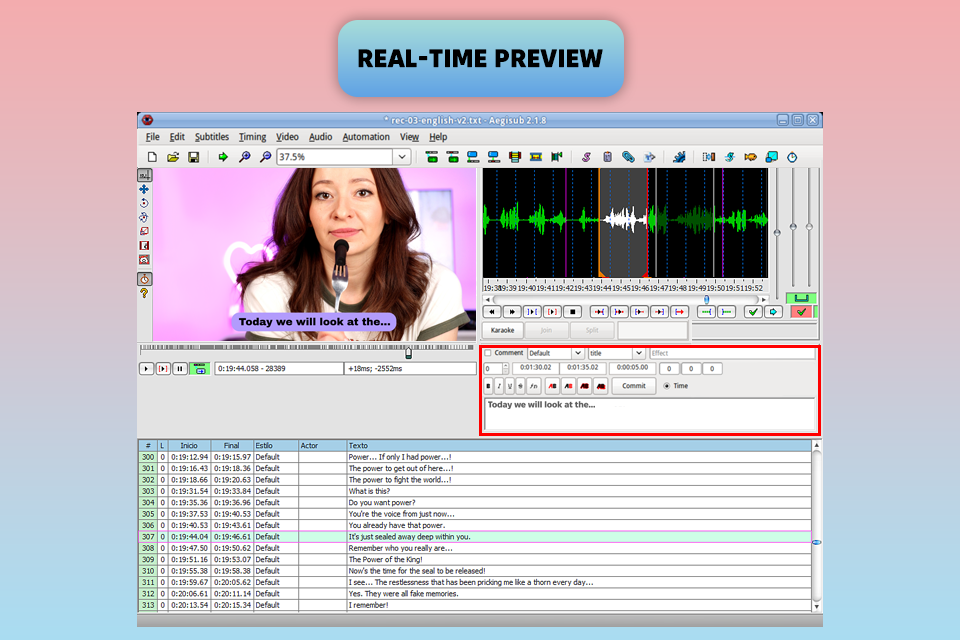This screenshot has height=640, width=960.
Task: Toggle the Comment checkbox
Action: click(x=488, y=353)
